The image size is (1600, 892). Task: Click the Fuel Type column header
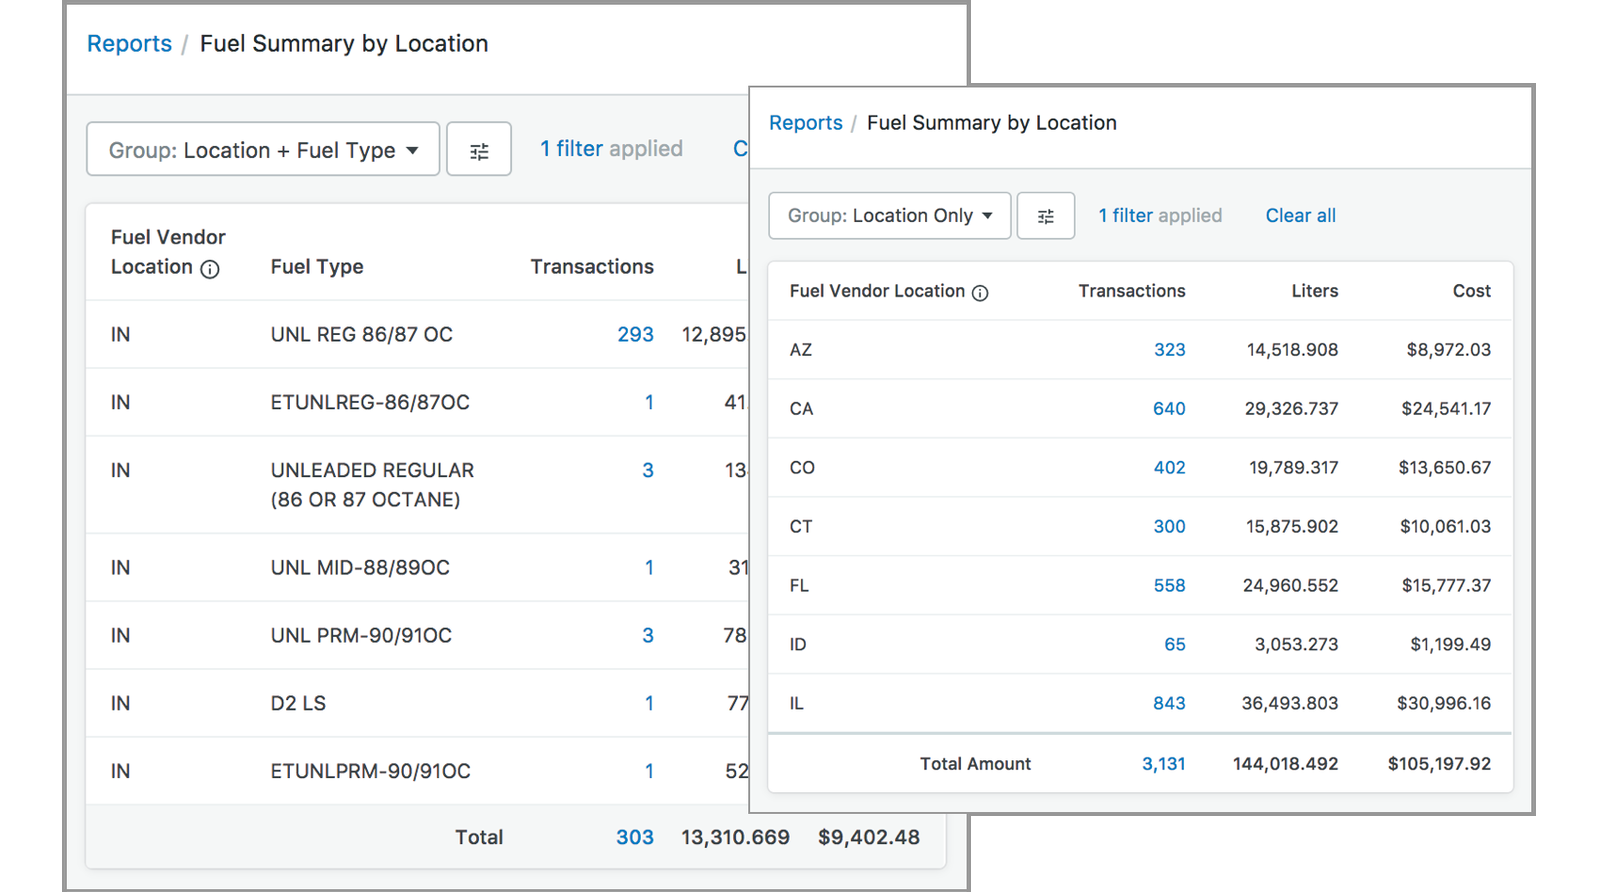pos(317,267)
